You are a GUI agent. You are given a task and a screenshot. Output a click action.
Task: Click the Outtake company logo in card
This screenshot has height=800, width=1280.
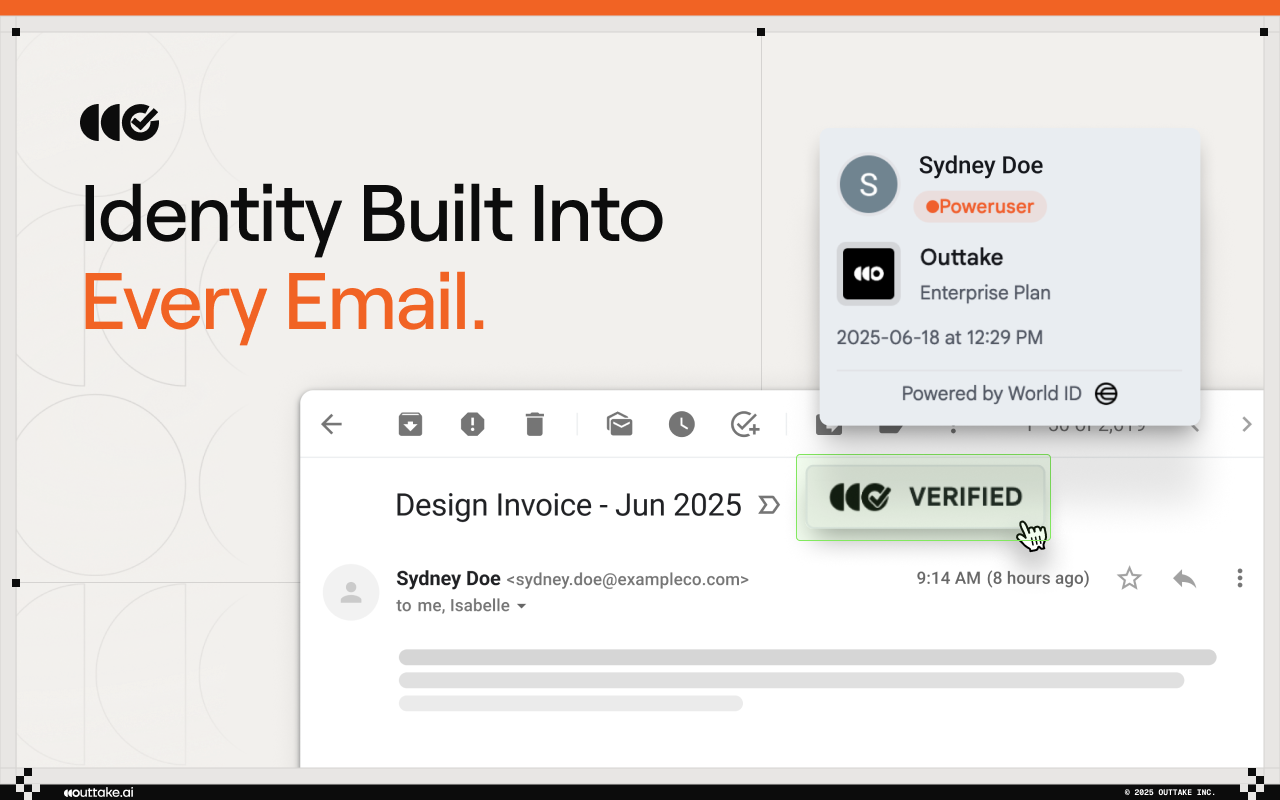tap(869, 273)
